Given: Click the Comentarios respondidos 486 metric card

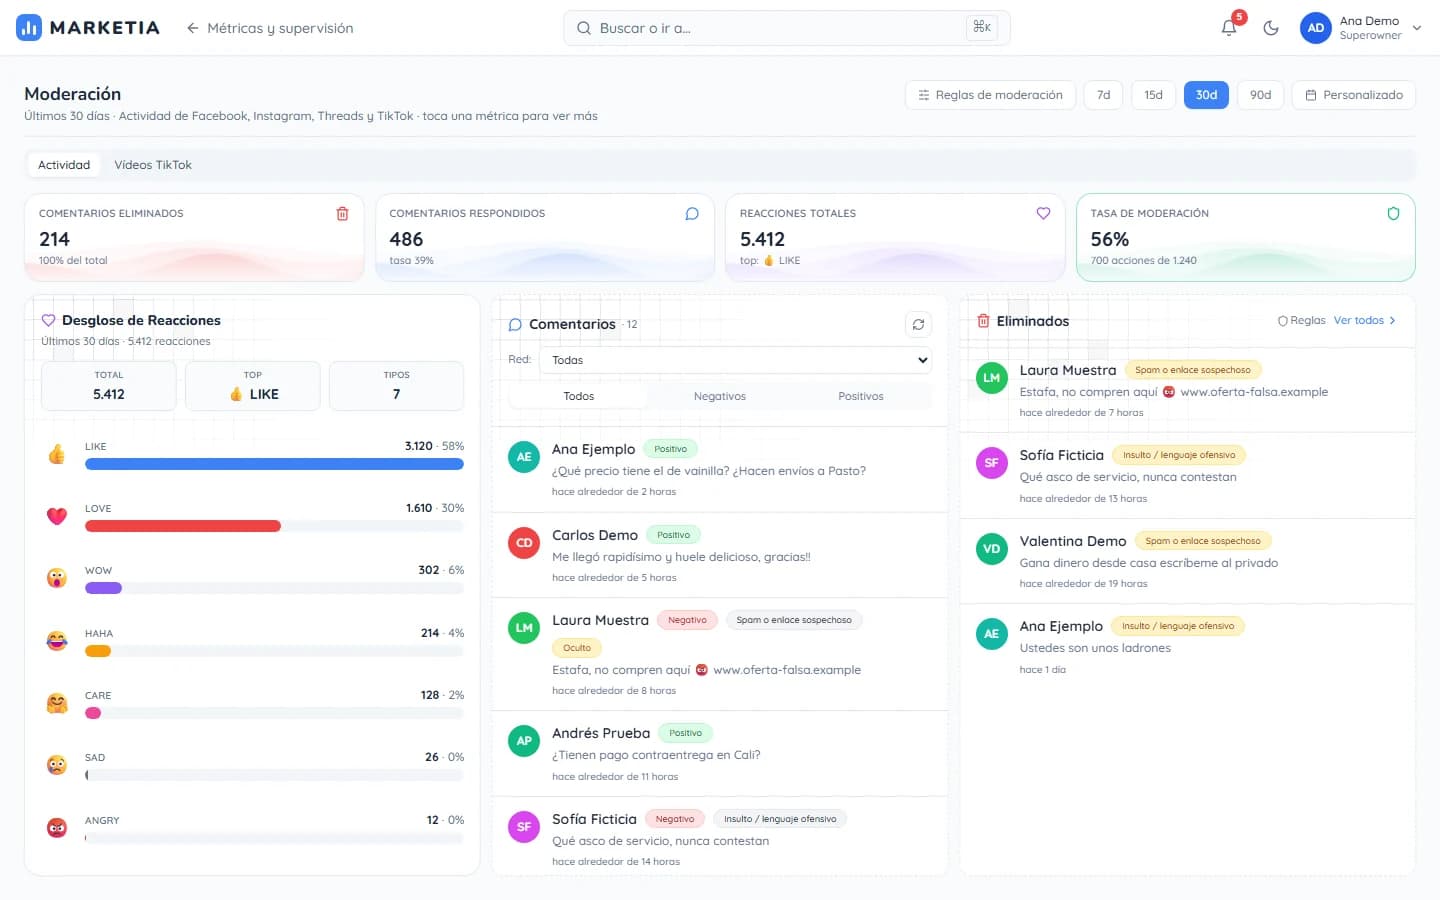Looking at the screenshot, I should pos(545,238).
